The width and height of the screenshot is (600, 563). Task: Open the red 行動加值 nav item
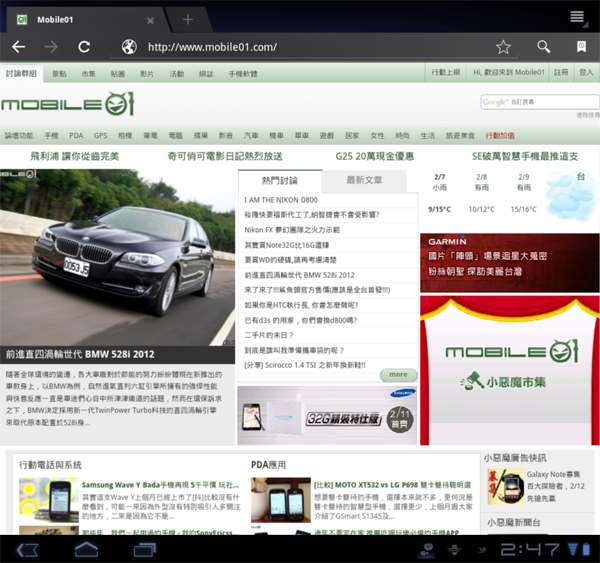click(x=500, y=135)
